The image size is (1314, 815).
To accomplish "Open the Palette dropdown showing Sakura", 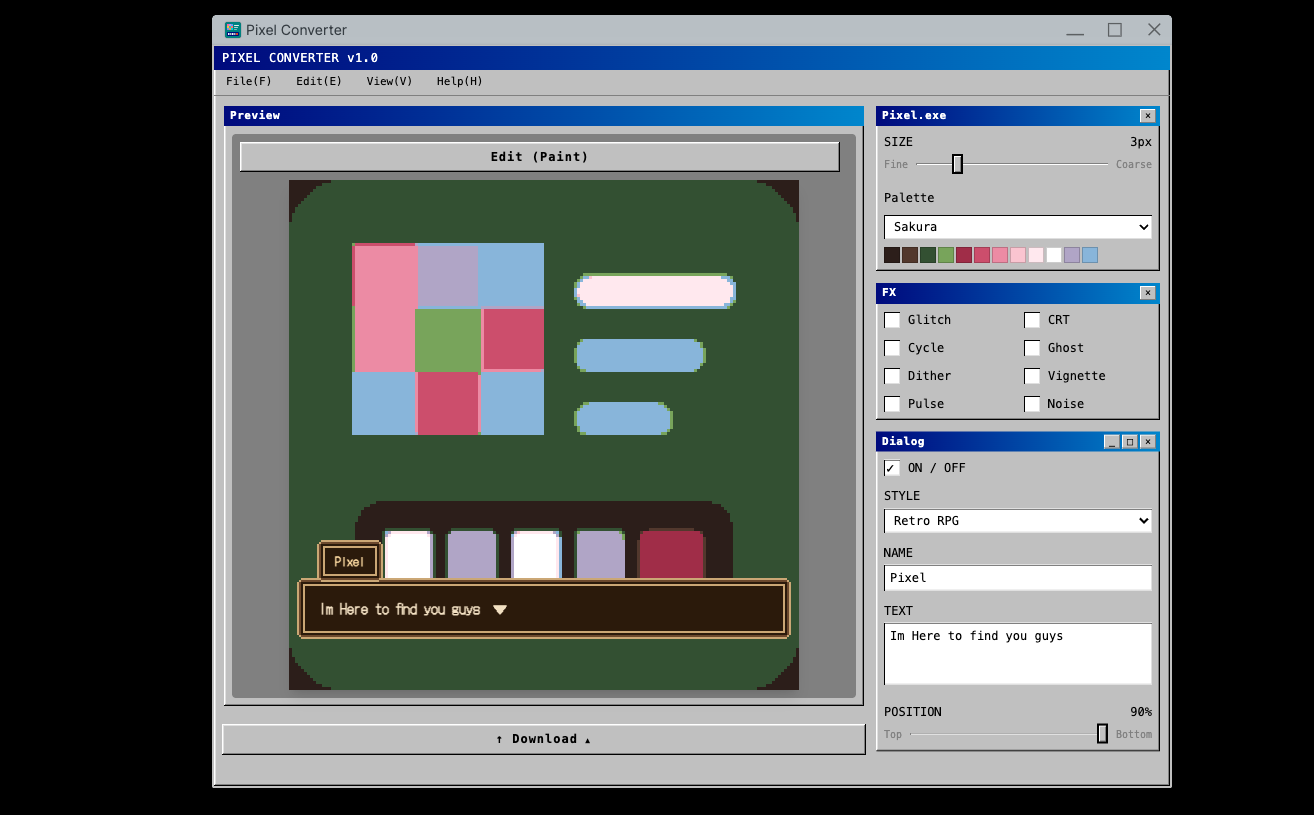I will (x=1018, y=227).
